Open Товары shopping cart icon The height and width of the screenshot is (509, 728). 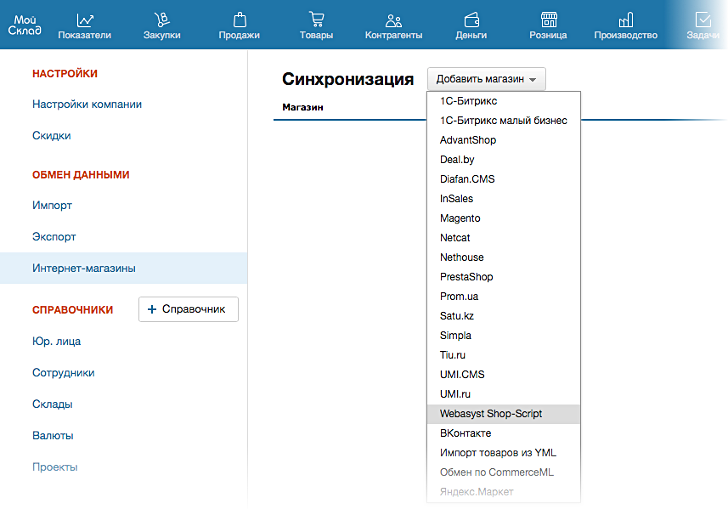click(316, 19)
